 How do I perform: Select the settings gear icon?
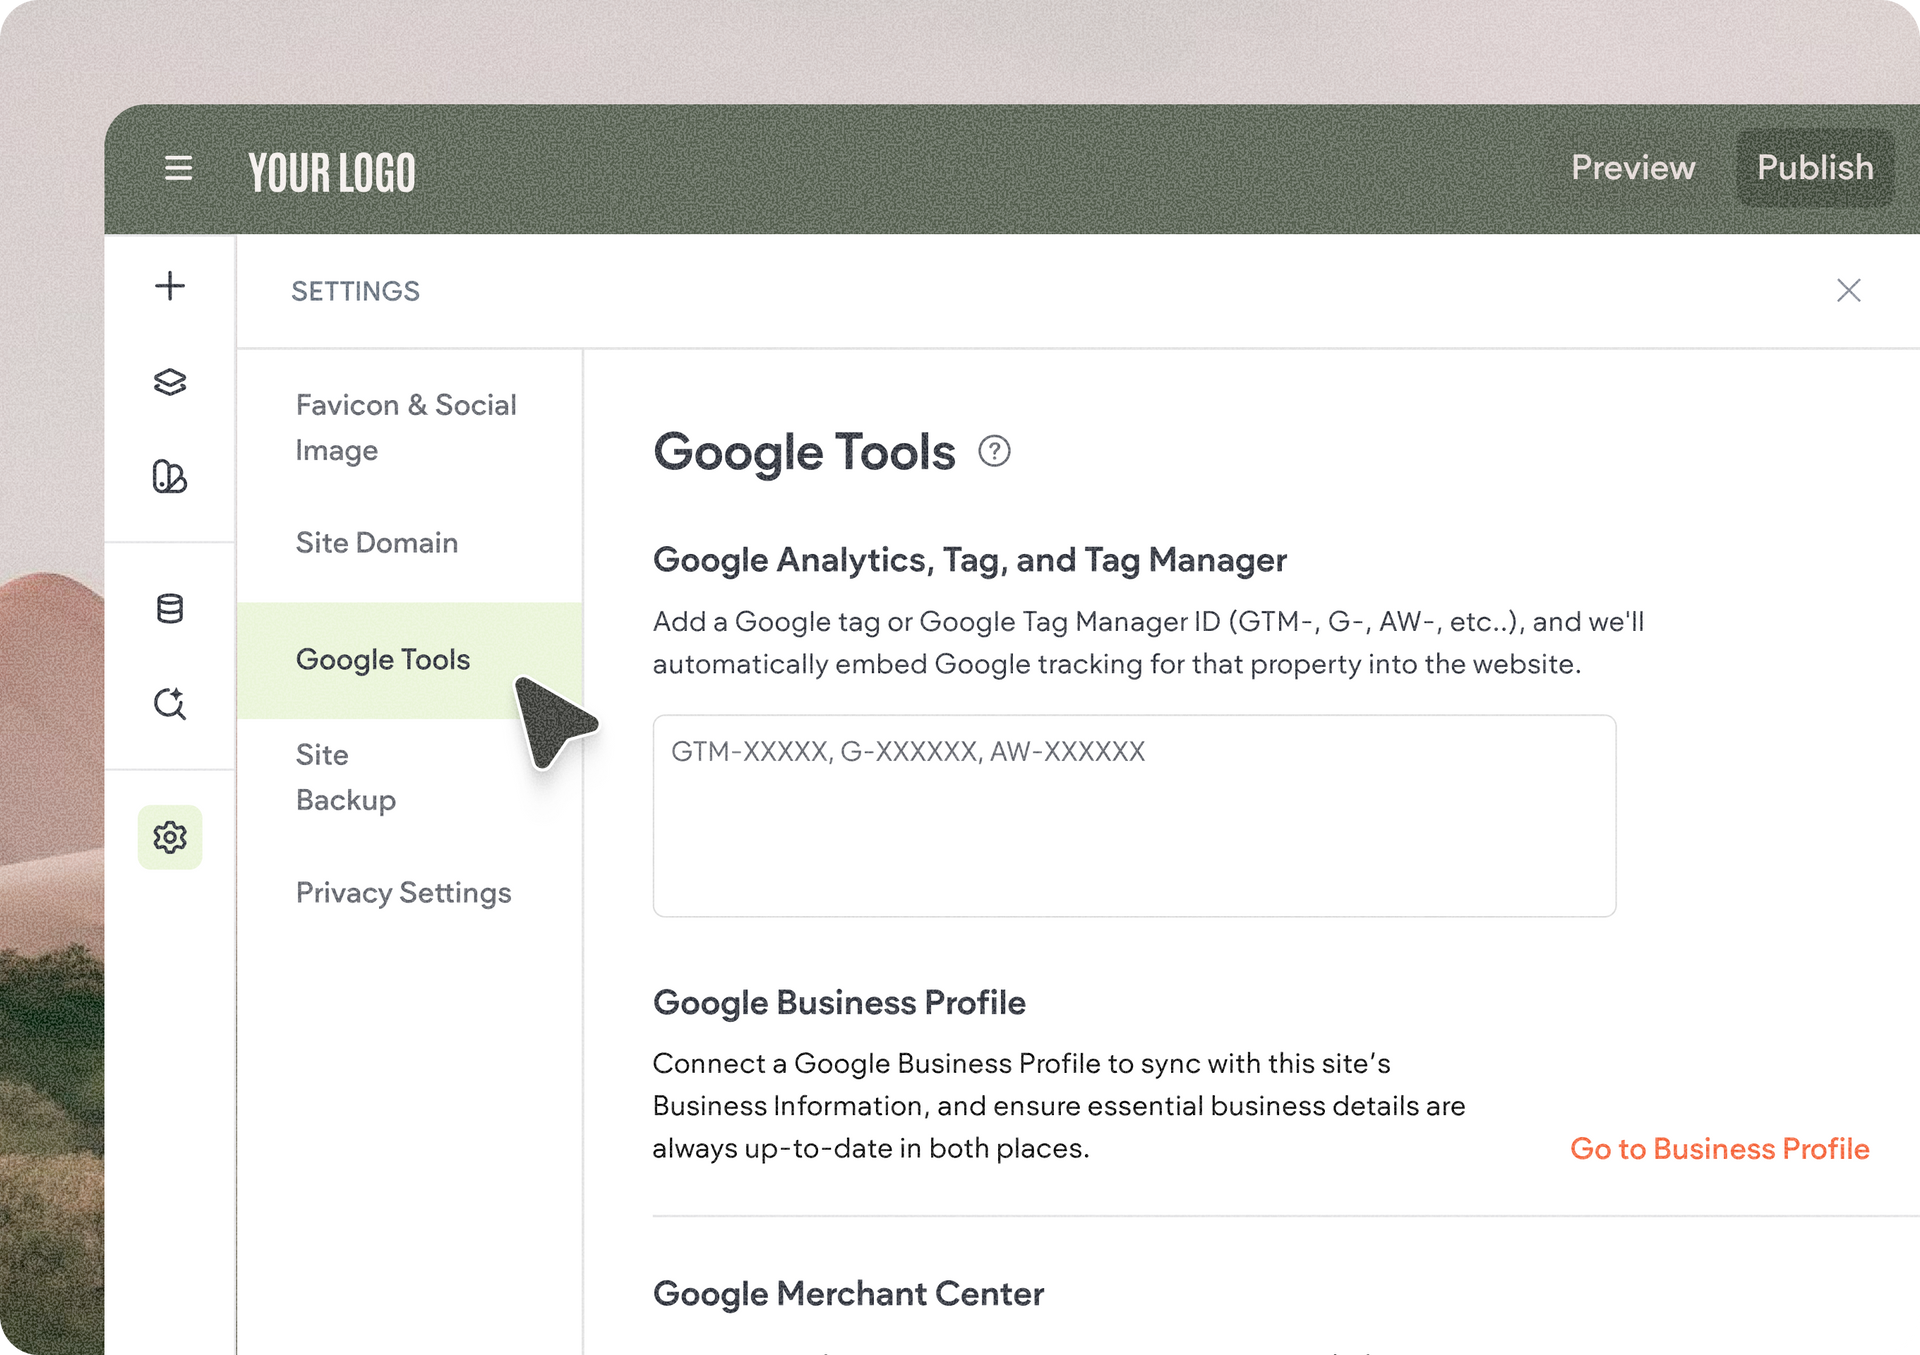[x=170, y=837]
